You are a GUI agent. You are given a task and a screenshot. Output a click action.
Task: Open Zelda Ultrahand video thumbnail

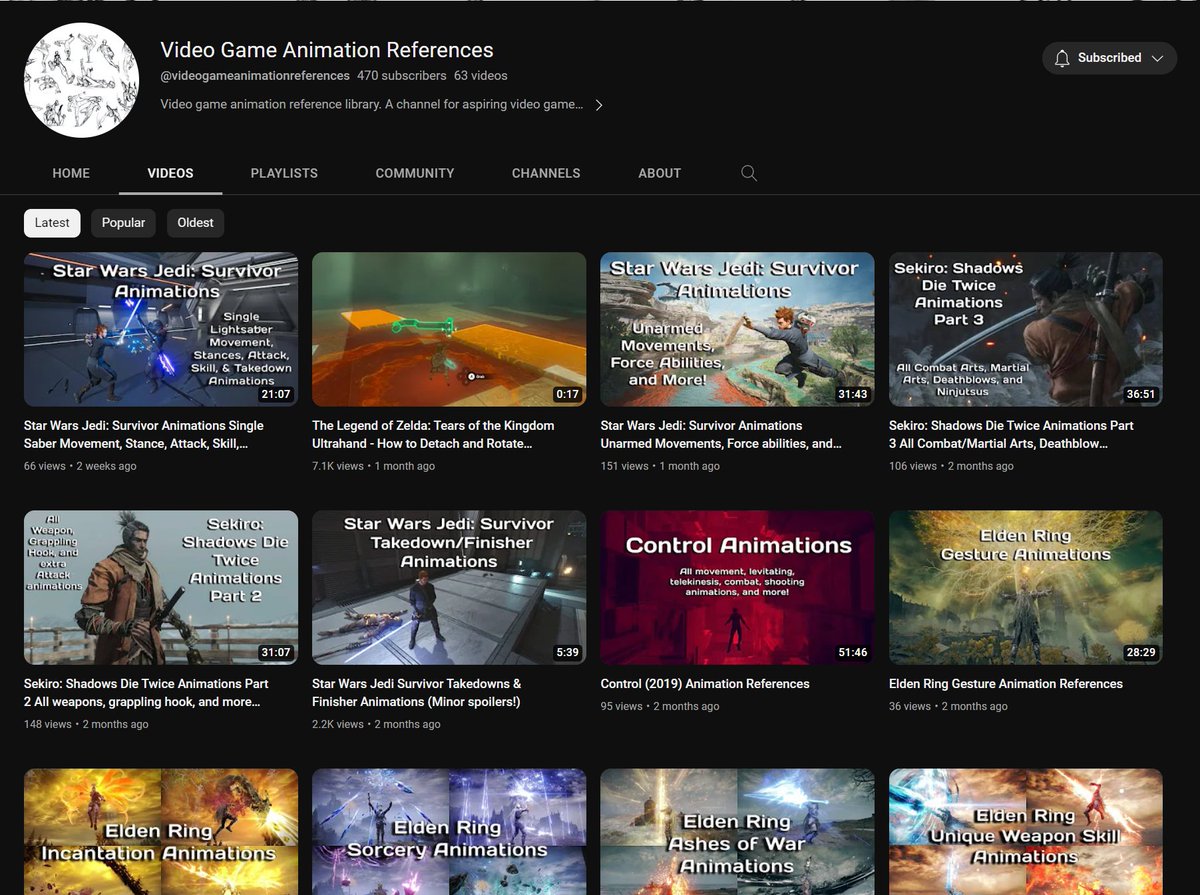click(x=449, y=329)
